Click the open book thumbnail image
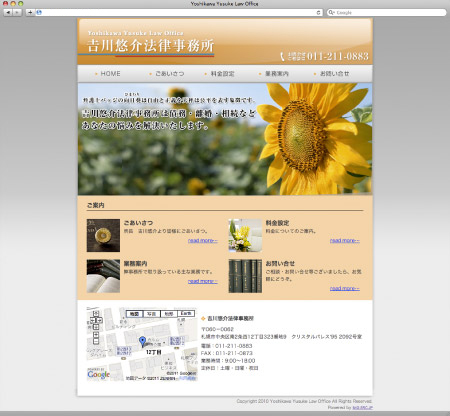Screen dimensions: 450x416 pos(103,276)
